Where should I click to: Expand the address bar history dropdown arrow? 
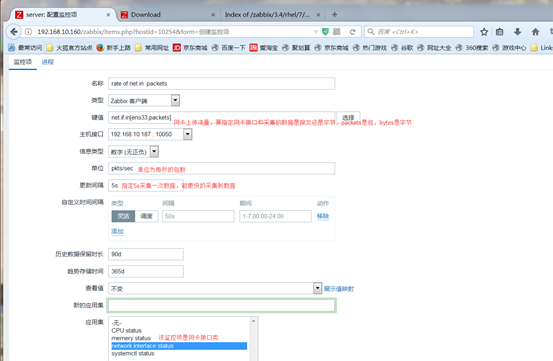point(316,32)
